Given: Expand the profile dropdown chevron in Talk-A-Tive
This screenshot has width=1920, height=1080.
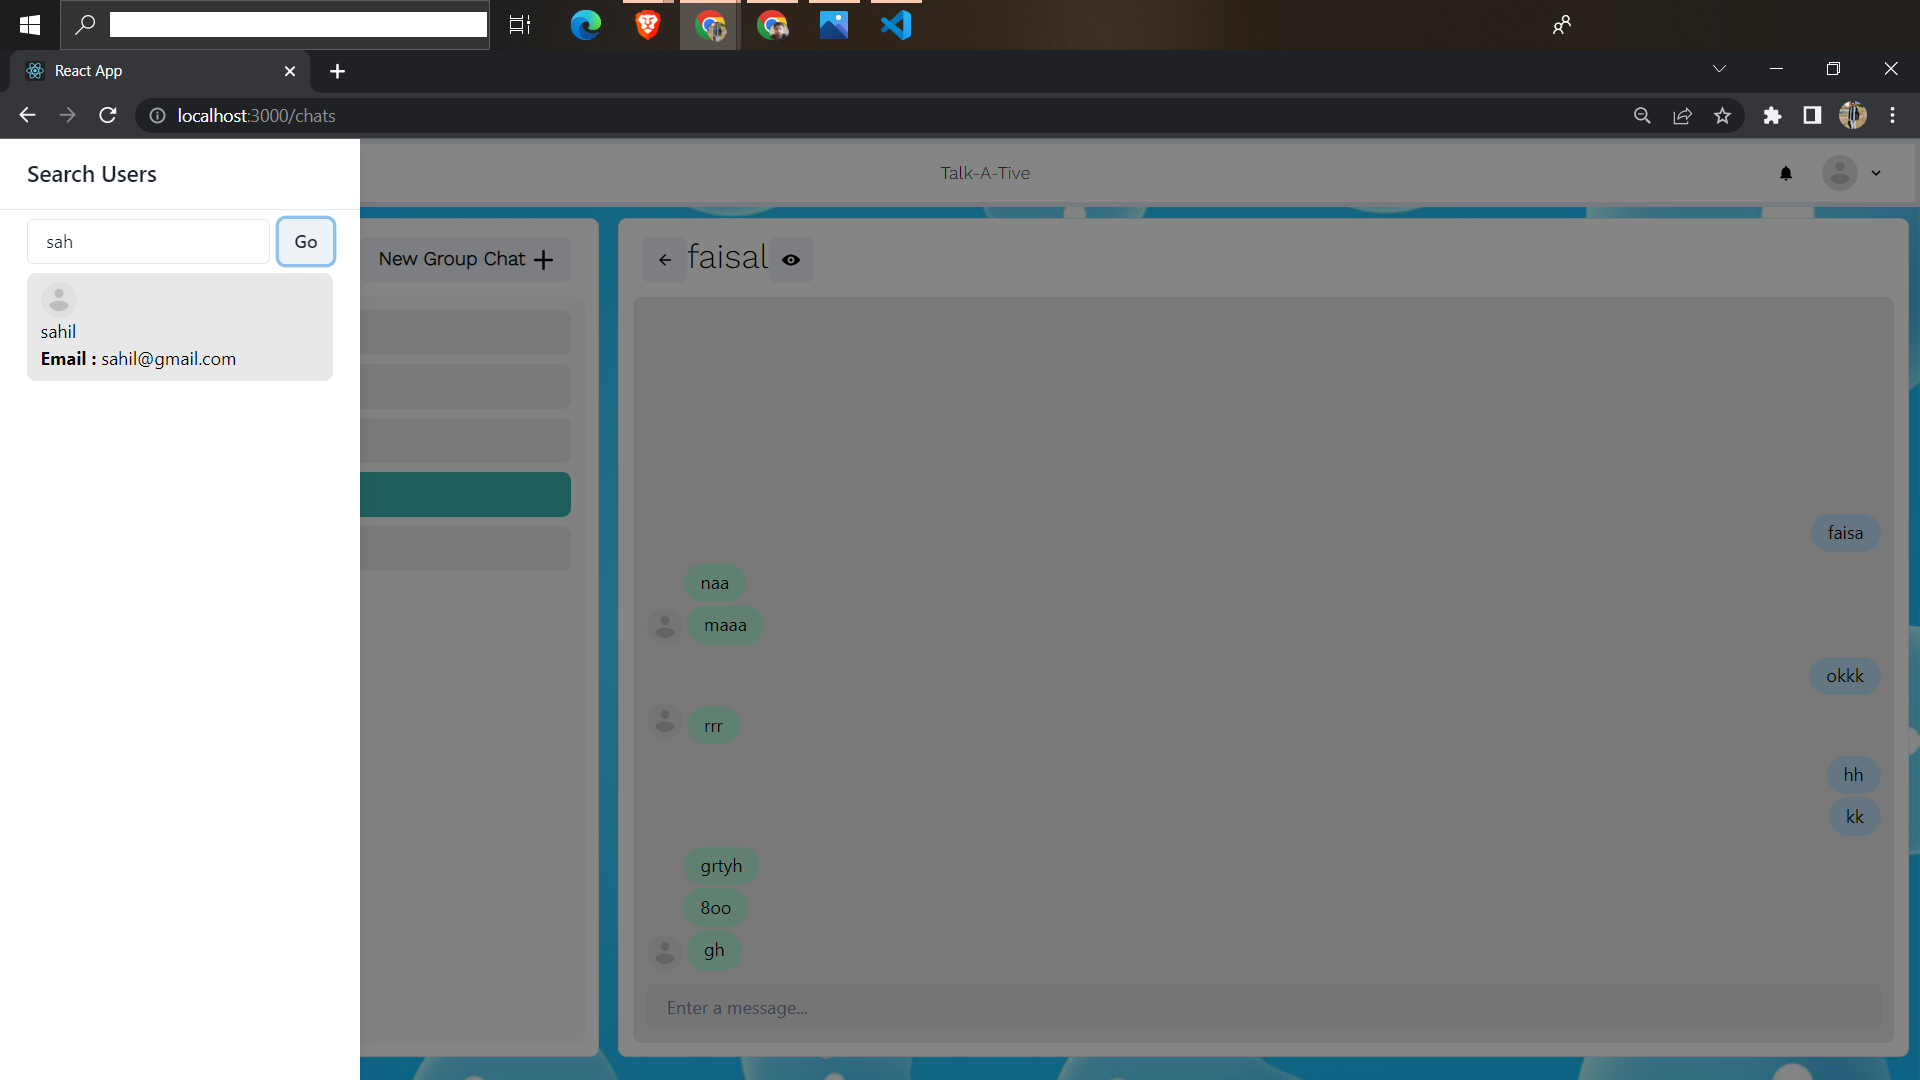Looking at the screenshot, I should click(x=1877, y=173).
